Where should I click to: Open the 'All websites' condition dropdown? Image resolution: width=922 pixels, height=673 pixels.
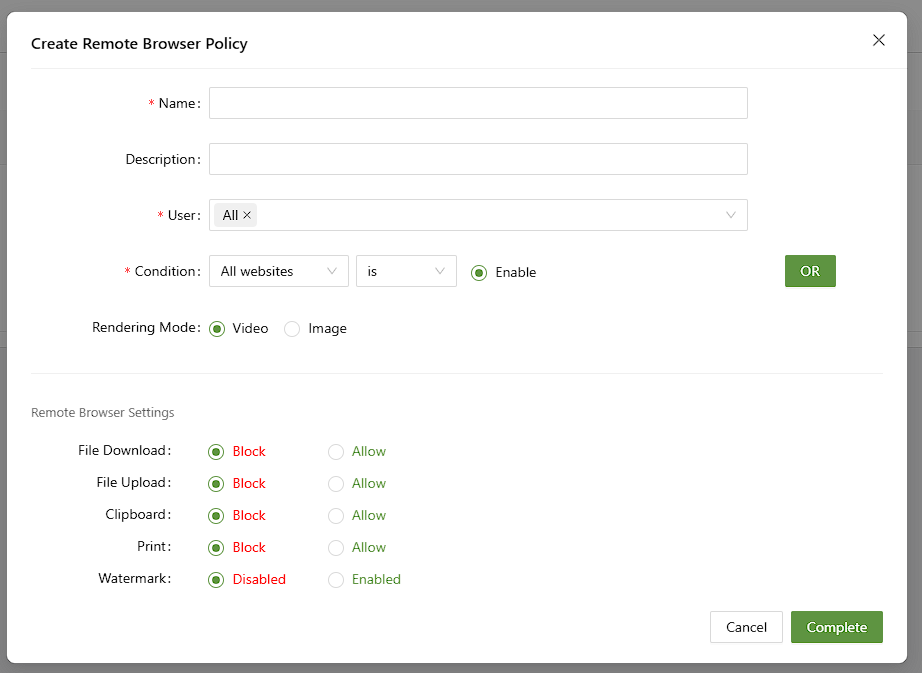point(278,271)
